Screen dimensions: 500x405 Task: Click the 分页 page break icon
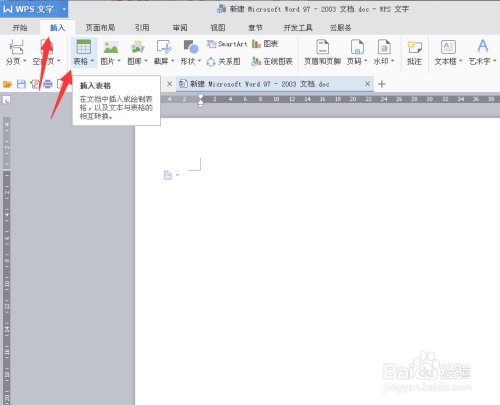tap(16, 47)
